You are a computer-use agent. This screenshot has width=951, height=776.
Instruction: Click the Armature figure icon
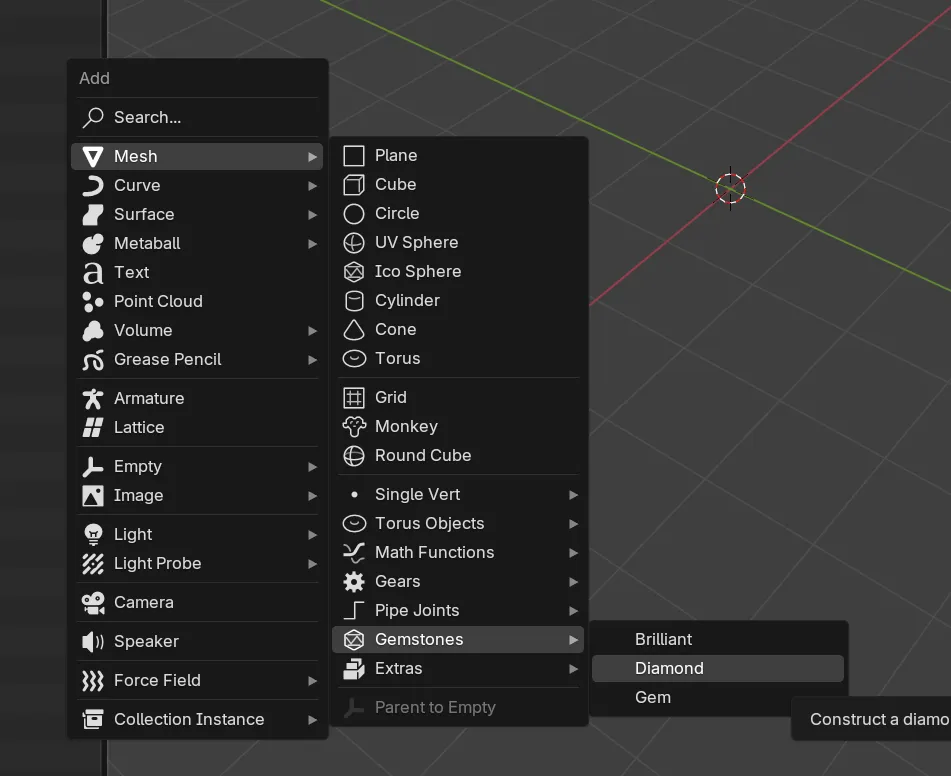(x=93, y=399)
